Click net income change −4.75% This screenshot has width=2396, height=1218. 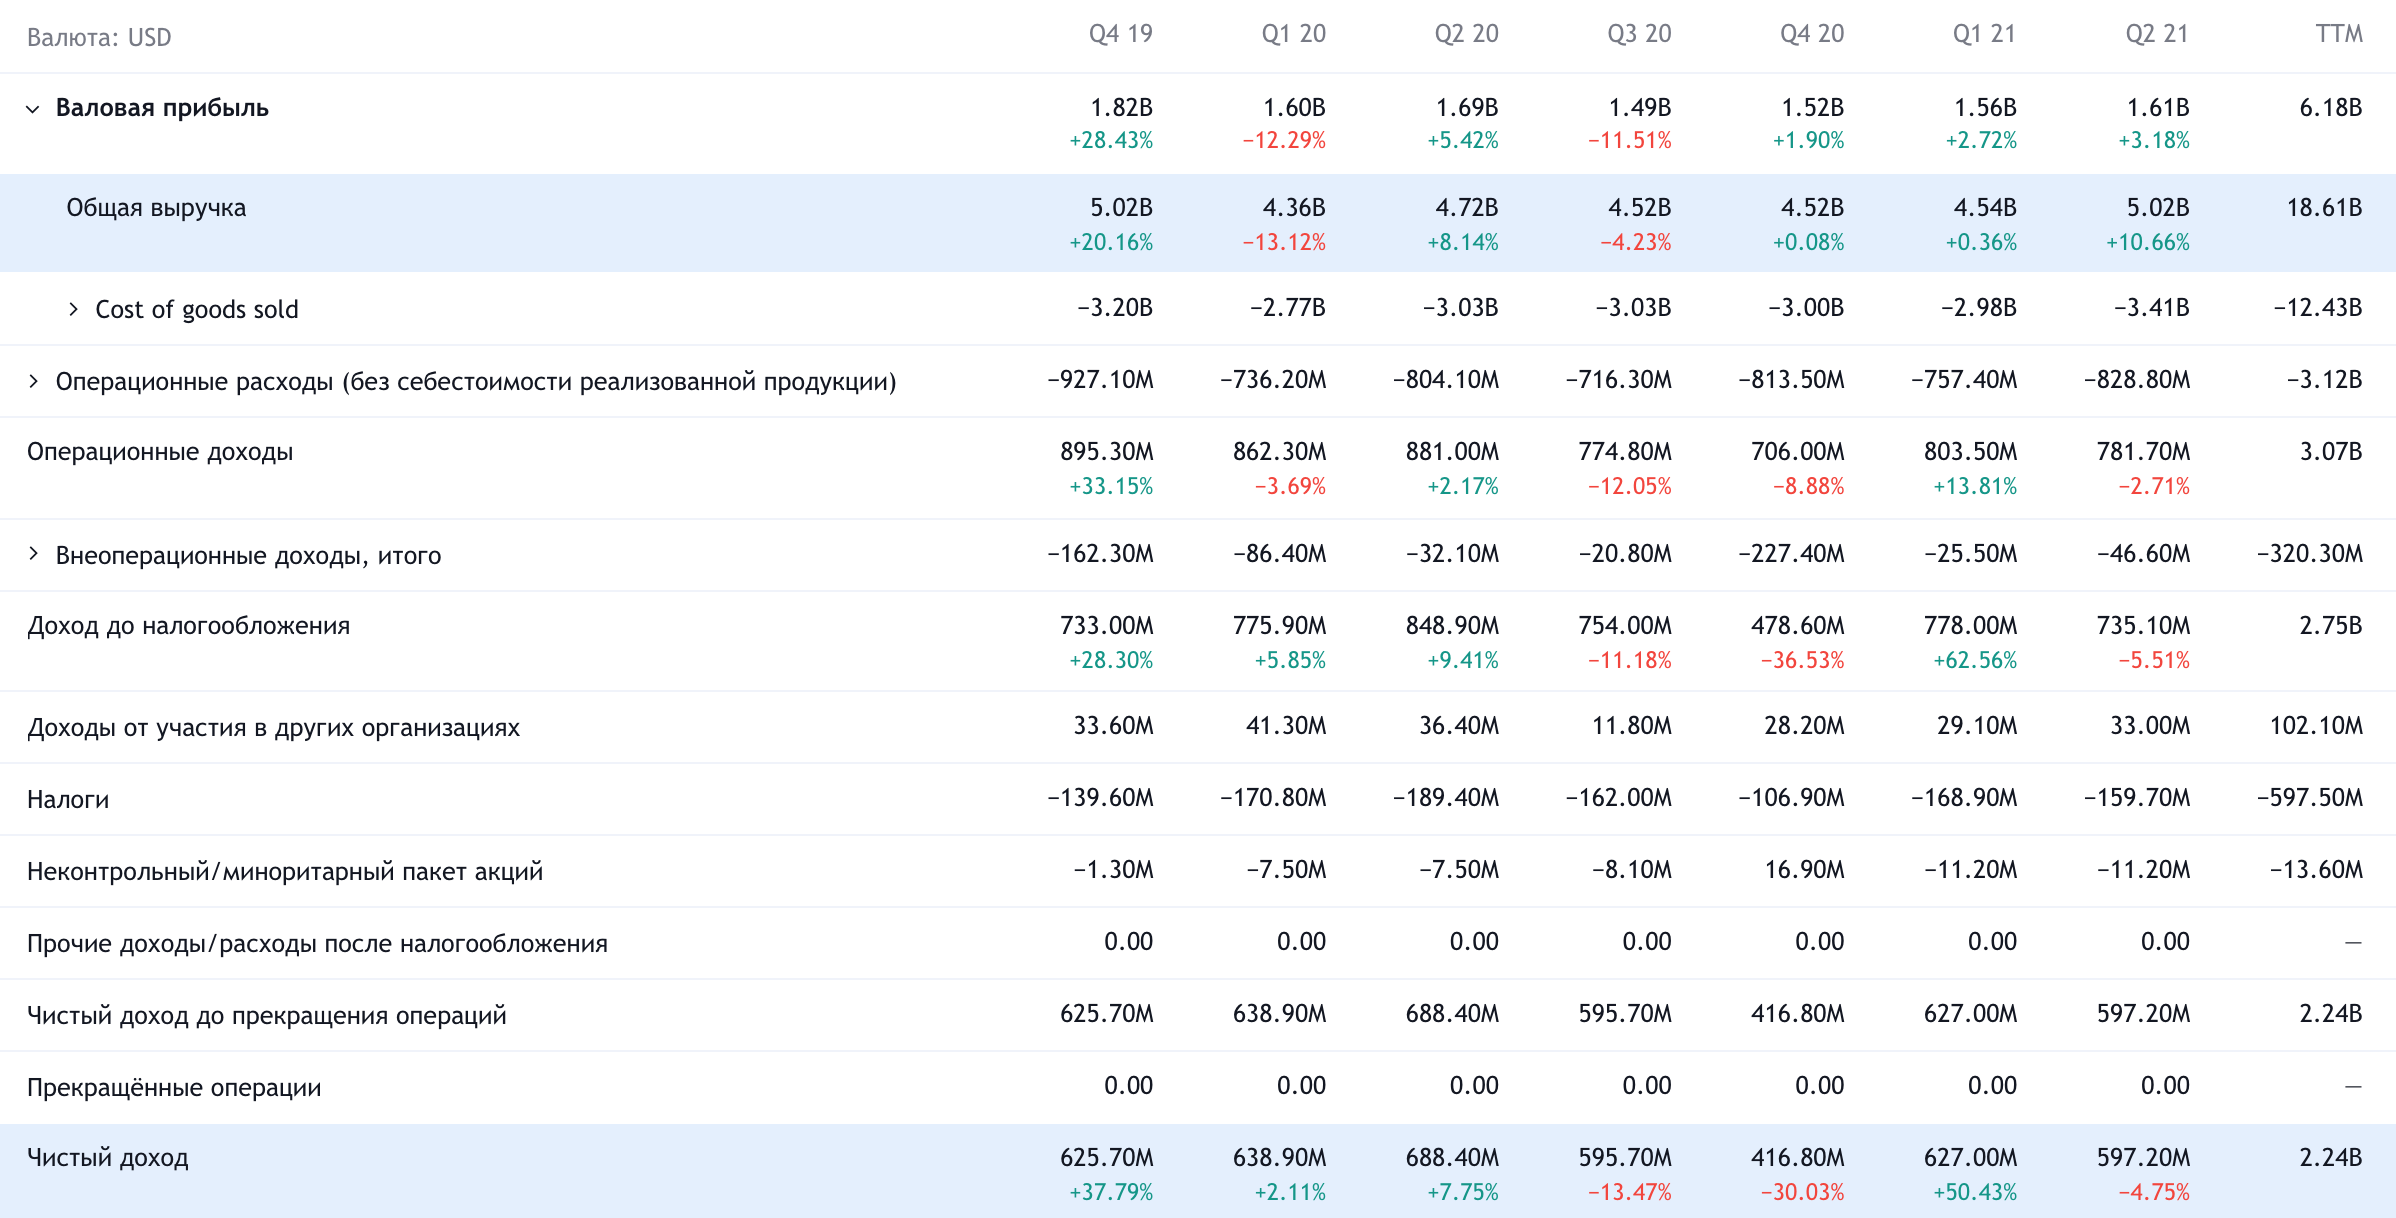(x=2153, y=1193)
